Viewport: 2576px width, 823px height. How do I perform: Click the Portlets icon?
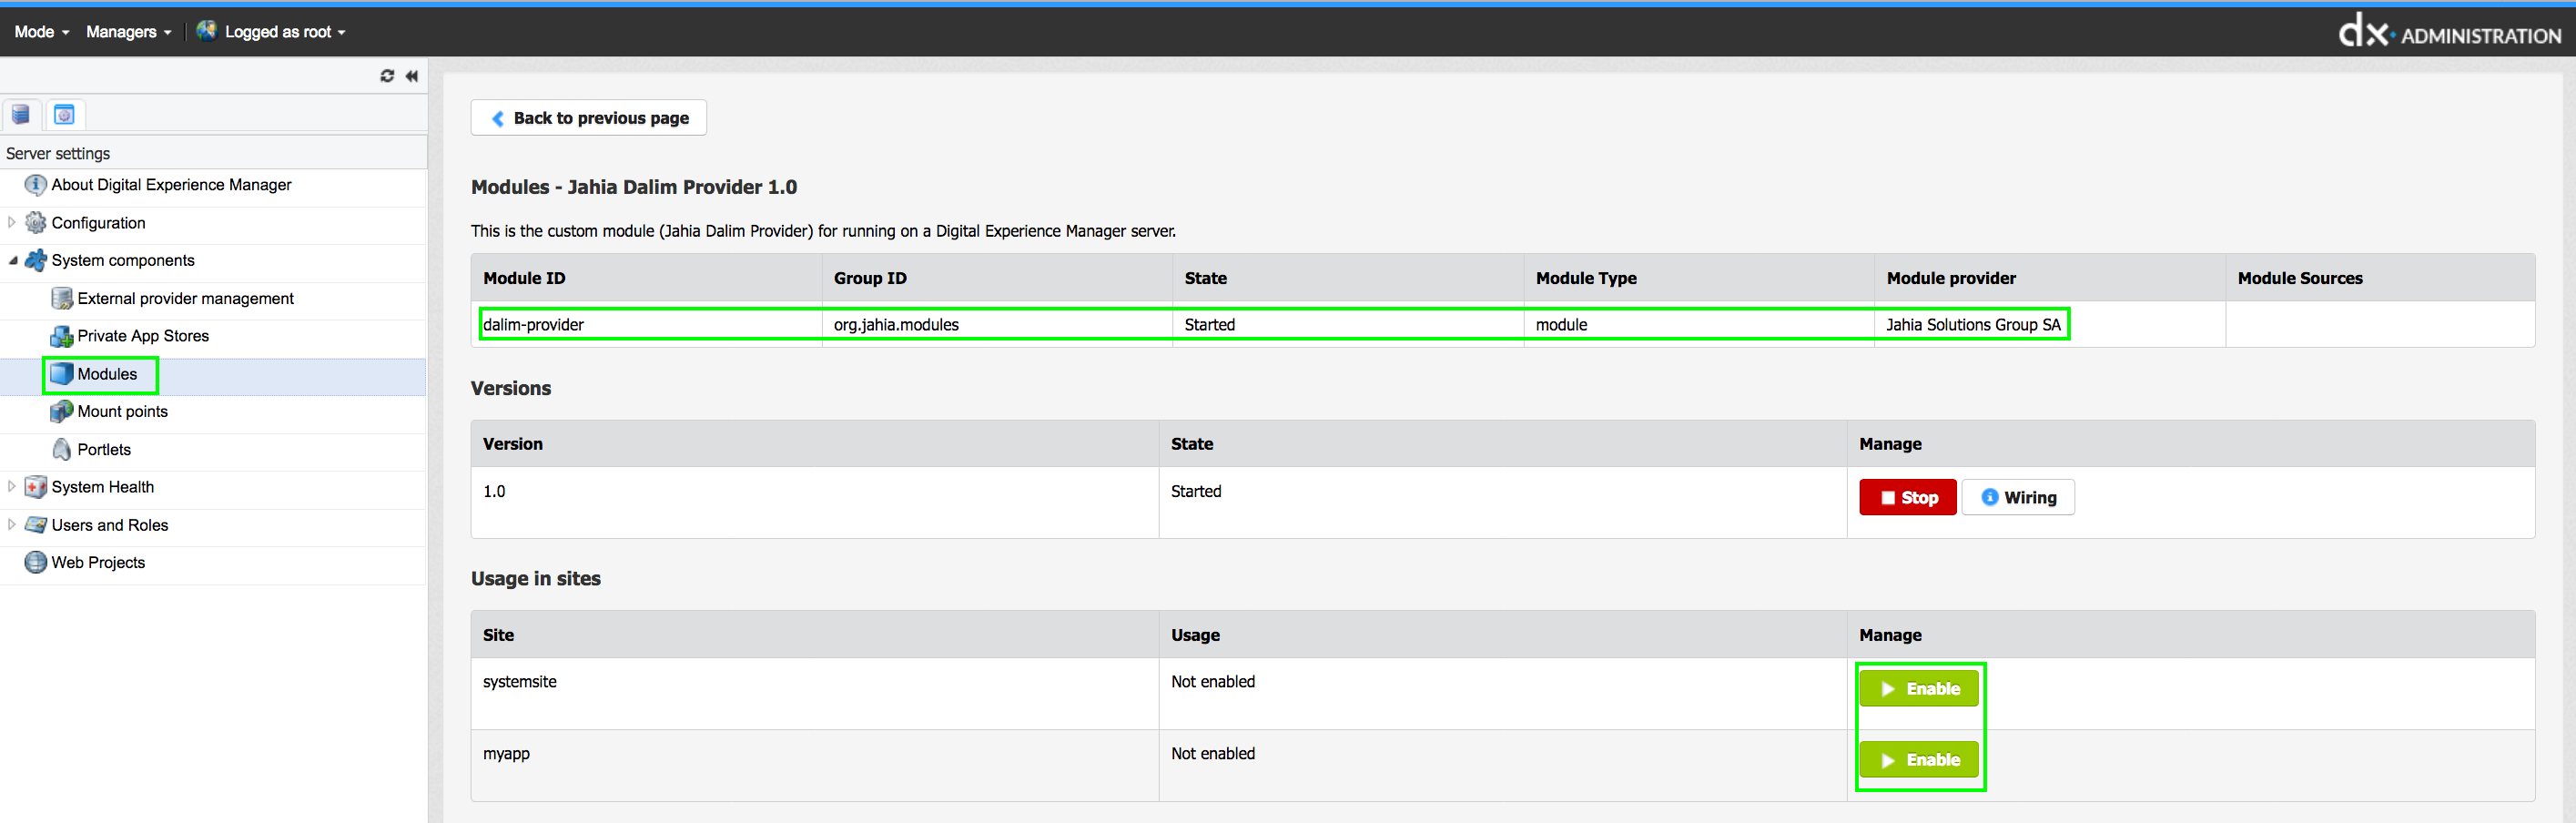(x=62, y=449)
